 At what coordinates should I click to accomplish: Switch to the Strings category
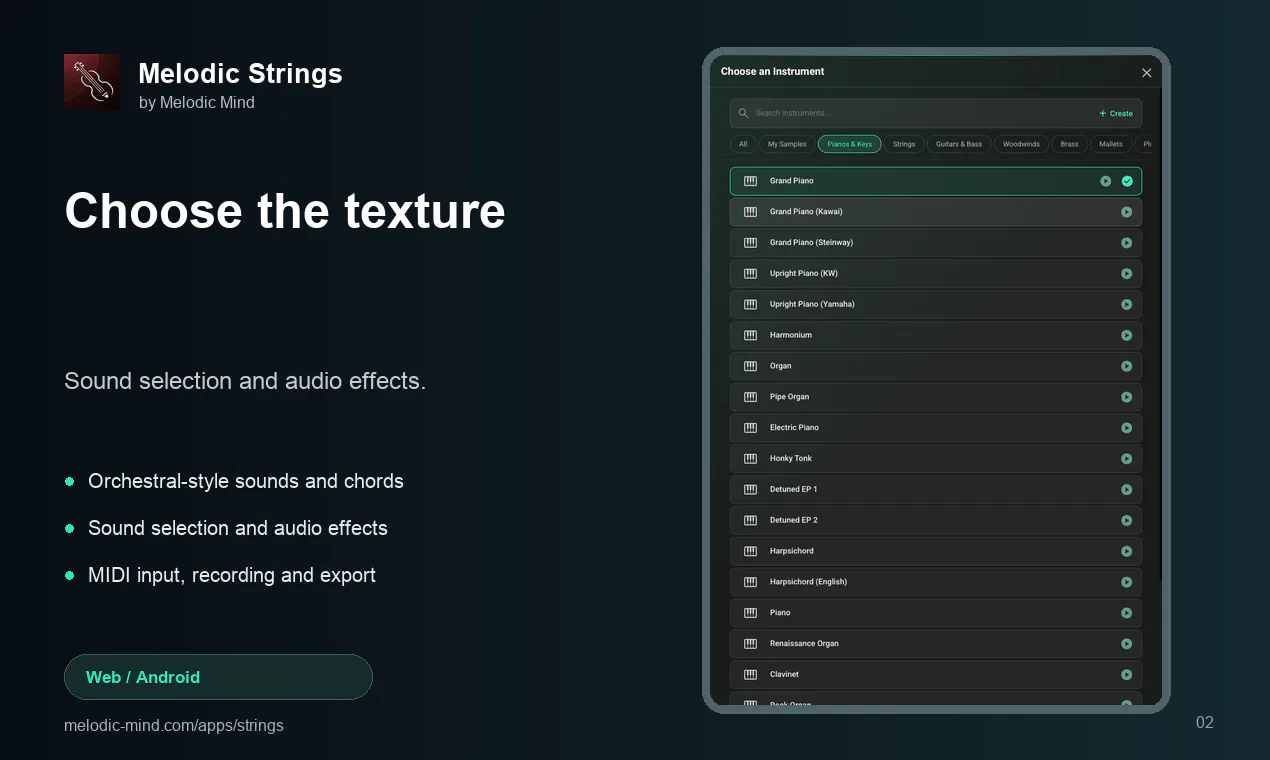click(904, 144)
